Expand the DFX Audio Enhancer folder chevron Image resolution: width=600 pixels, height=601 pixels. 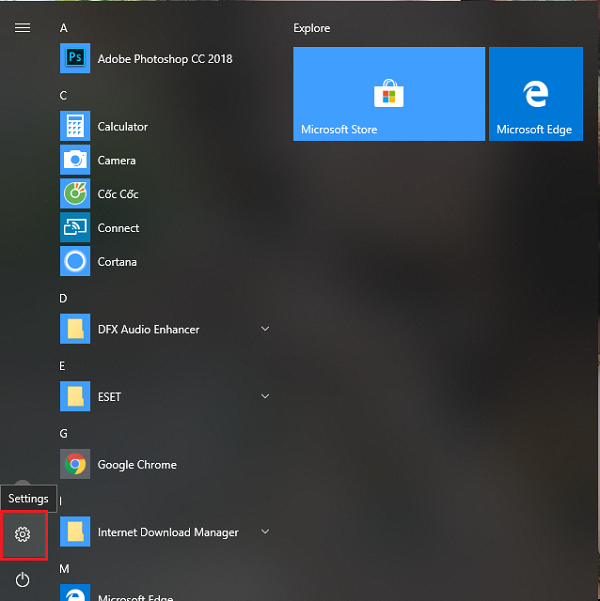click(x=265, y=329)
